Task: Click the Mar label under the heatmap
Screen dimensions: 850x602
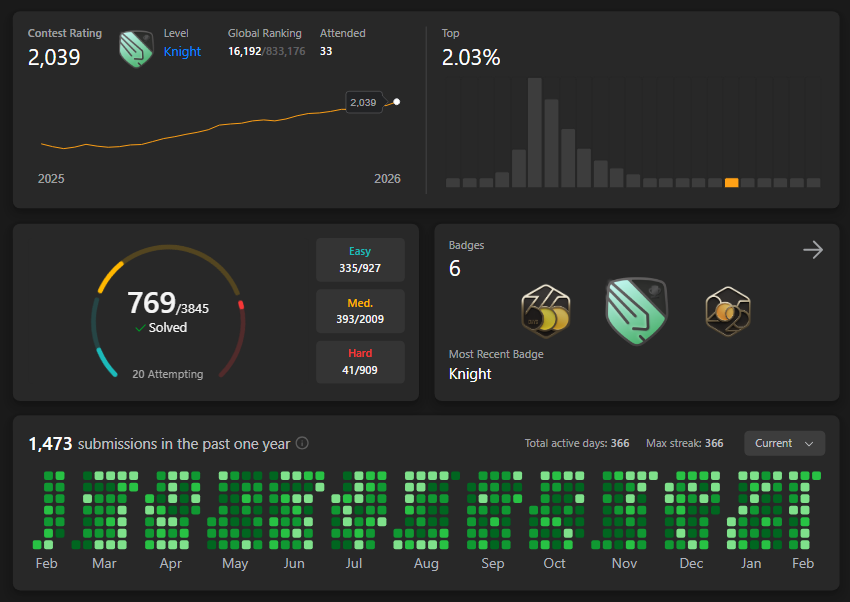Action: pyautogui.click(x=104, y=564)
